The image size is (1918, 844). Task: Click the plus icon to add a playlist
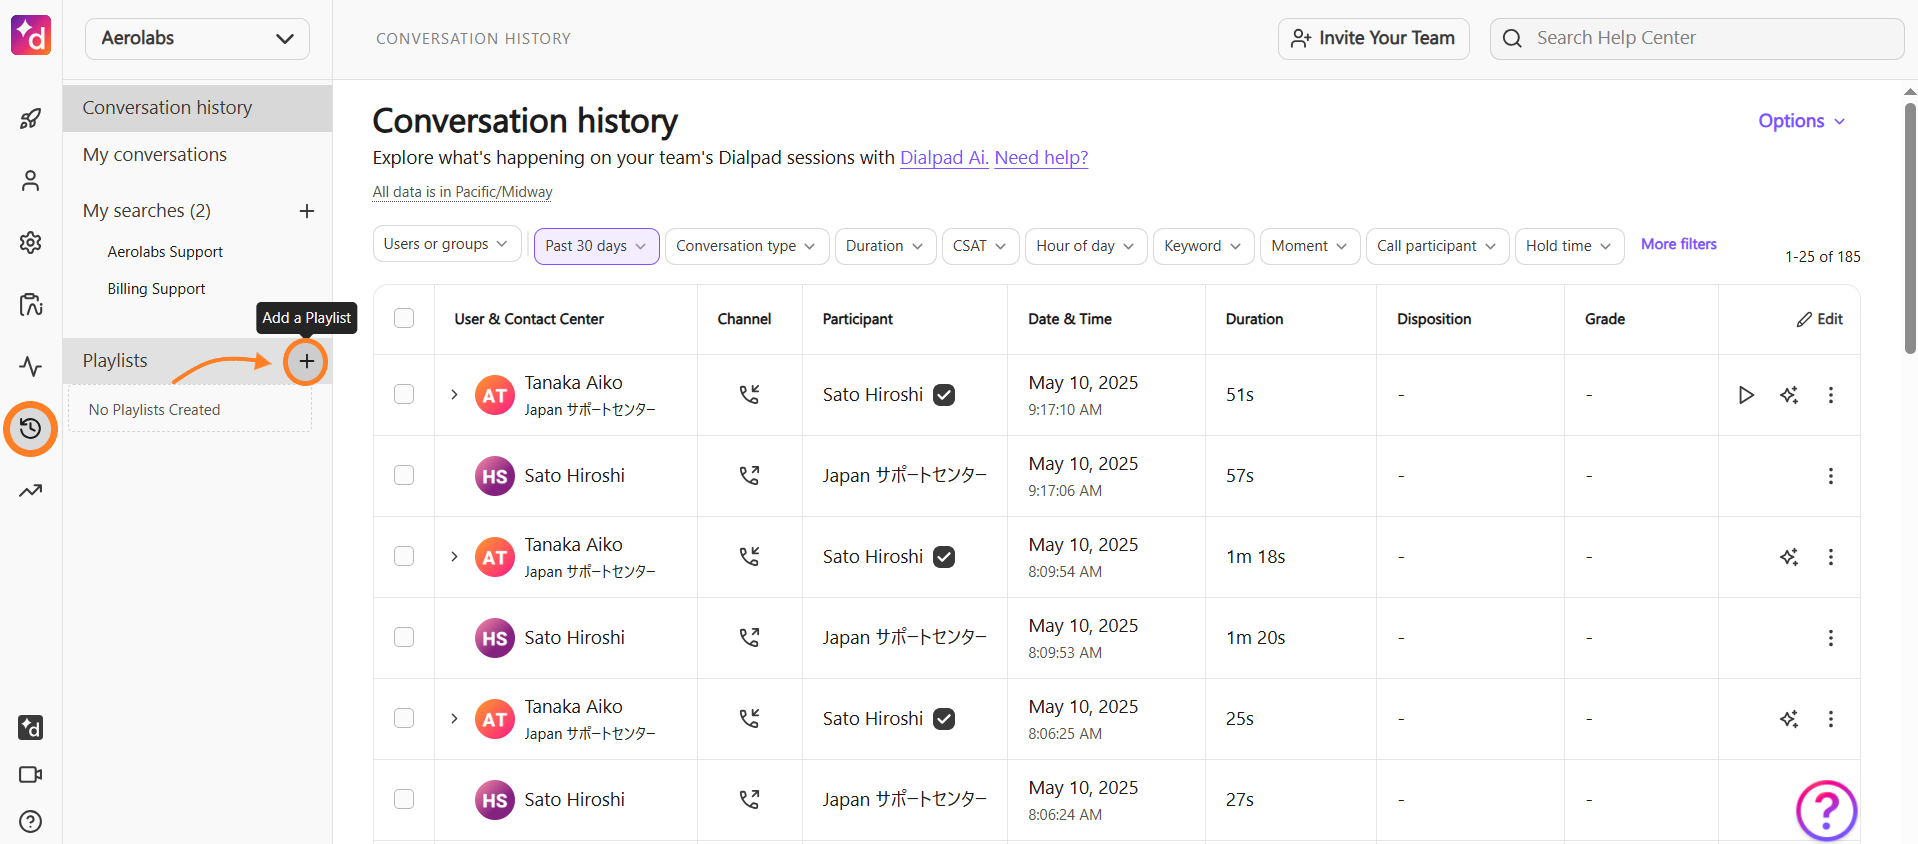click(x=306, y=361)
